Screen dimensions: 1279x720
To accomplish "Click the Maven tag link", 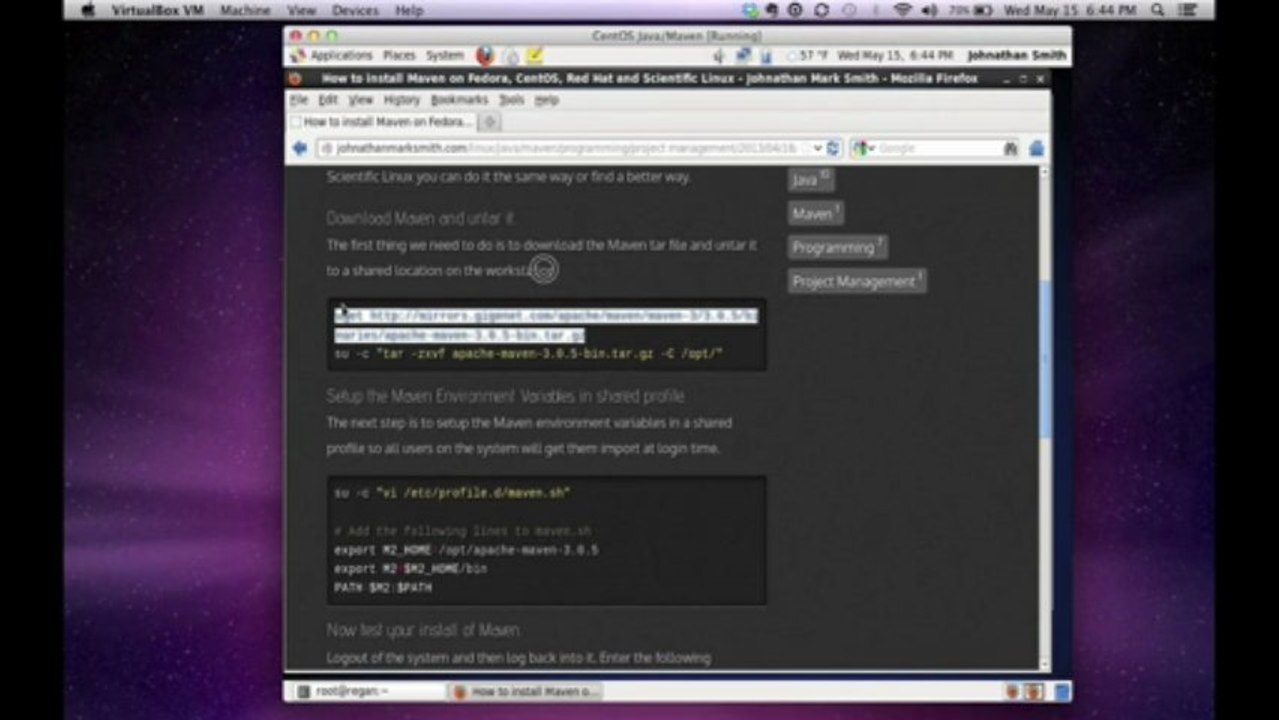I will coord(816,213).
